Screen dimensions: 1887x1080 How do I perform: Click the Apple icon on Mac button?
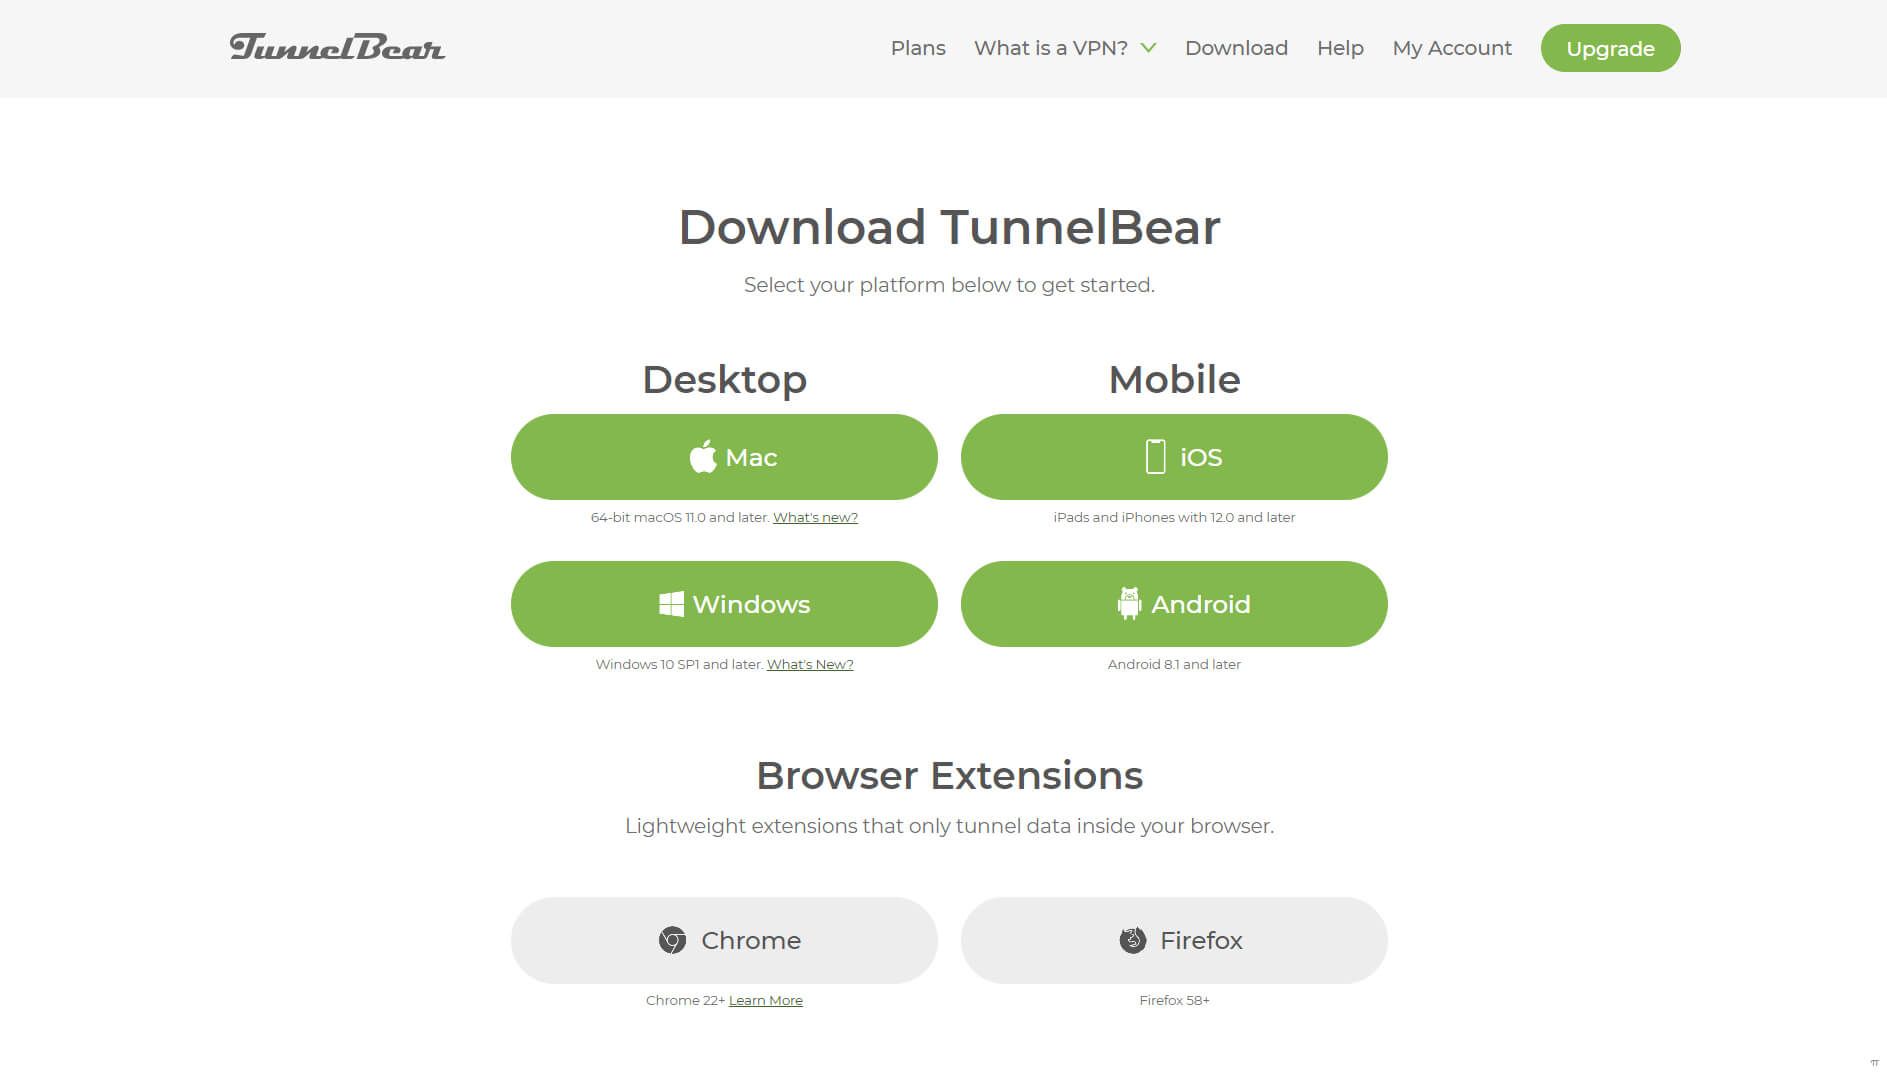tap(703, 456)
